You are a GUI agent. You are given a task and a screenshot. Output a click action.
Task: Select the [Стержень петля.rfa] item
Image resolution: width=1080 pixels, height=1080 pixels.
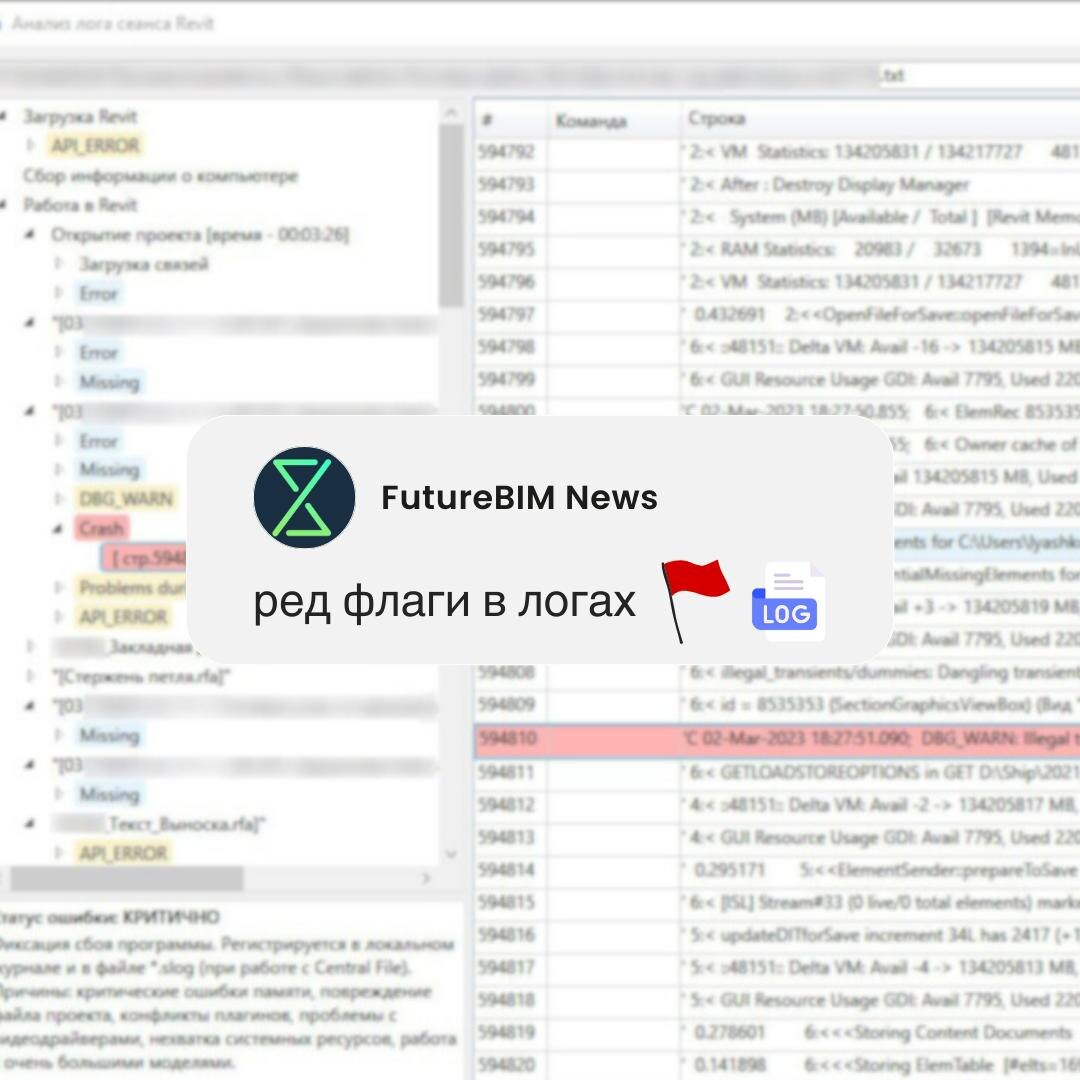(141, 676)
